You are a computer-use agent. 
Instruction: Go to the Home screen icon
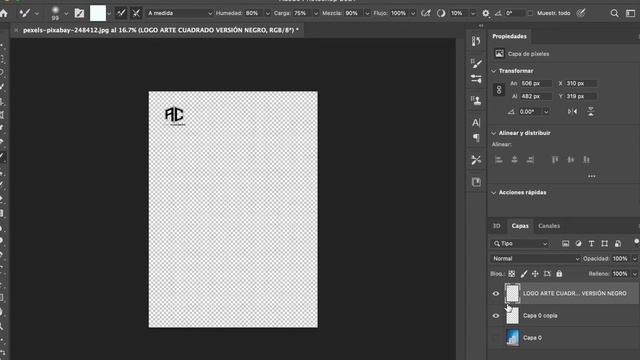click(x=4, y=13)
